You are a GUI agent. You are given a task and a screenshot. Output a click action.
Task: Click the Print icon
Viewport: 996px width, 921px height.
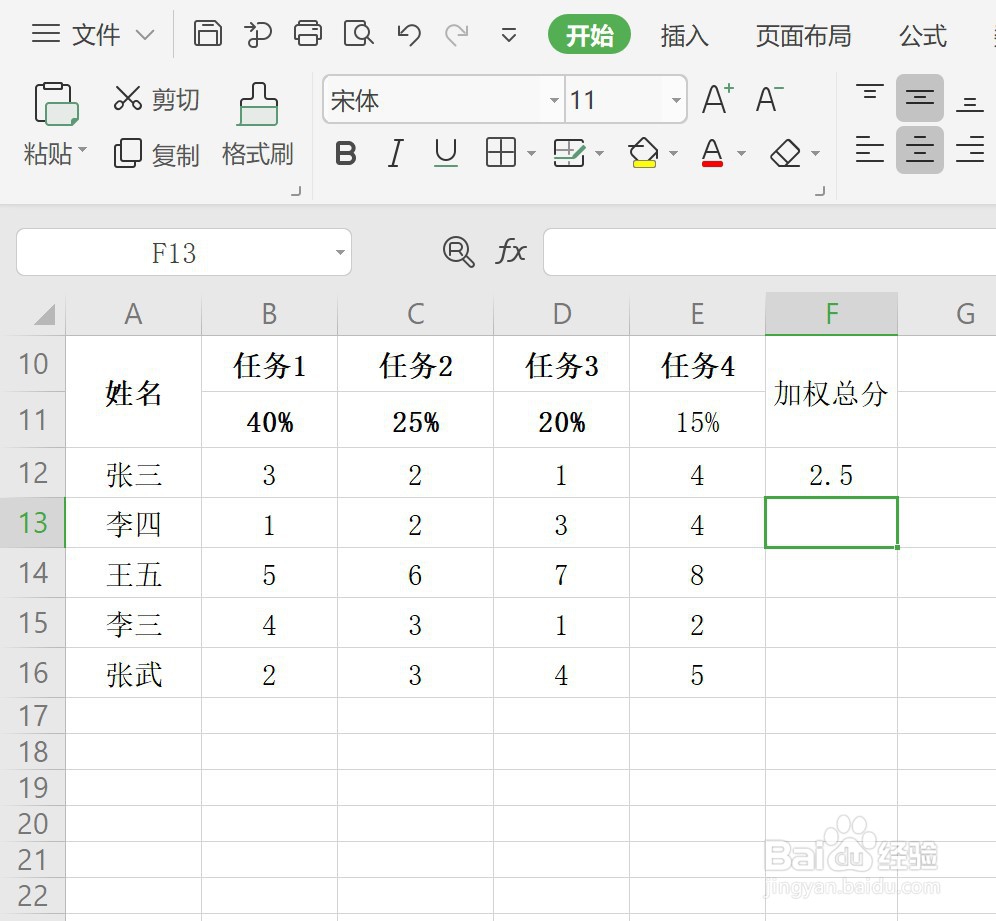coord(308,33)
